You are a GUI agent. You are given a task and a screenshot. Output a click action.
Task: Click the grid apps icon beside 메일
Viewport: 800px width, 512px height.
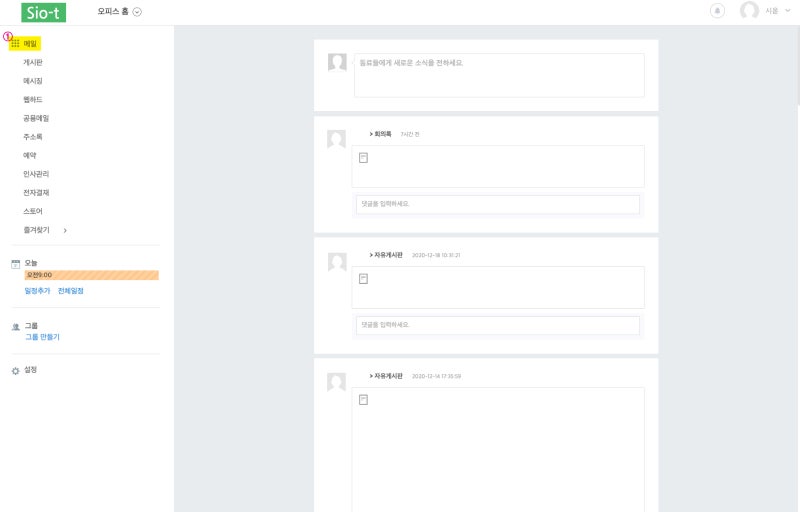click(15, 44)
